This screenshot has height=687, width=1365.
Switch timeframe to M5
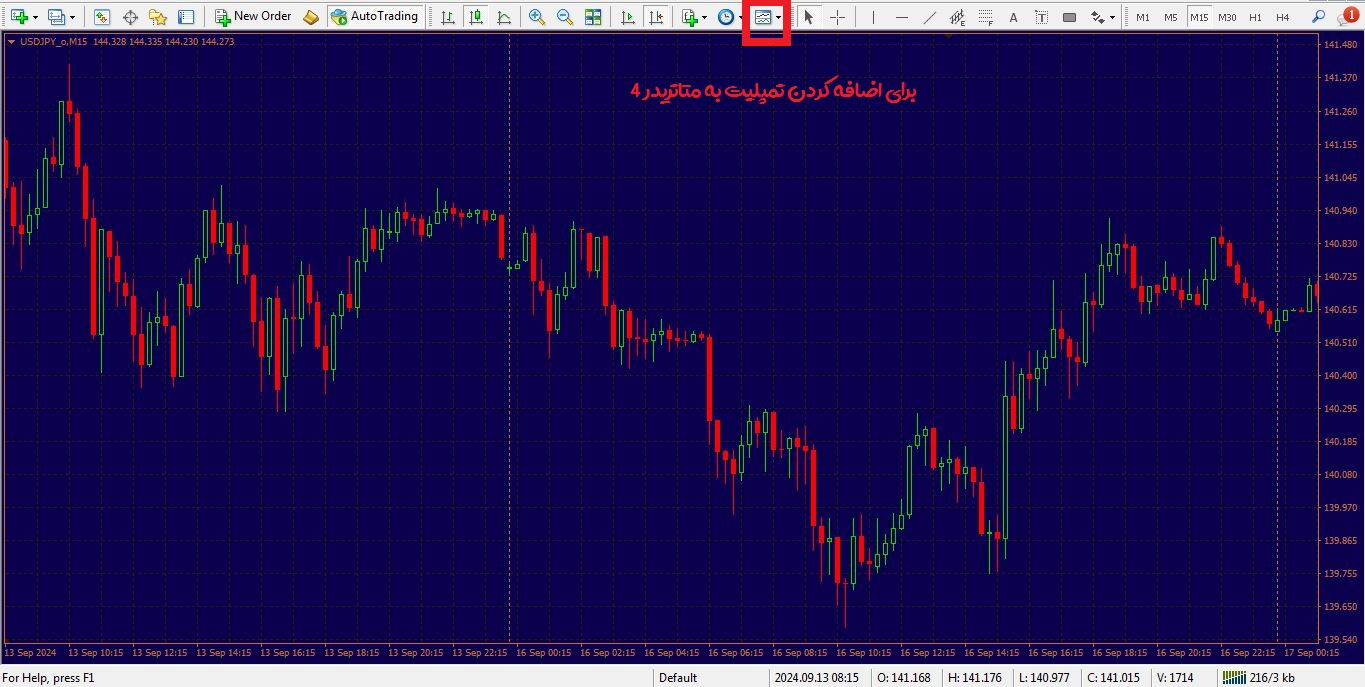click(x=1171, y=17)
